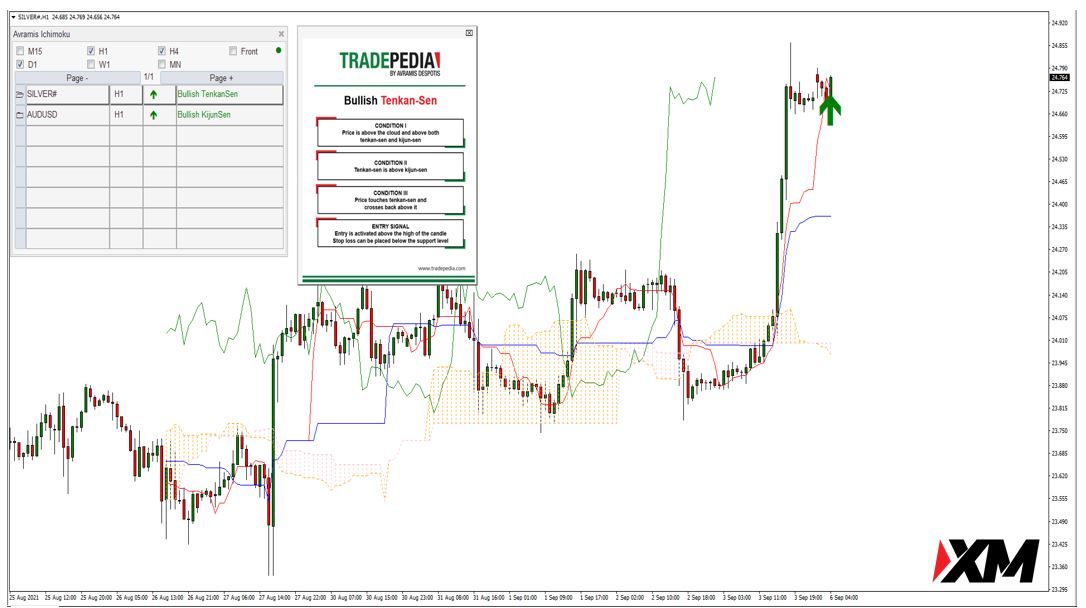Click the Tradepedia logo
The height and width of the screenshot is (608, 1086).
coord(390,63)
